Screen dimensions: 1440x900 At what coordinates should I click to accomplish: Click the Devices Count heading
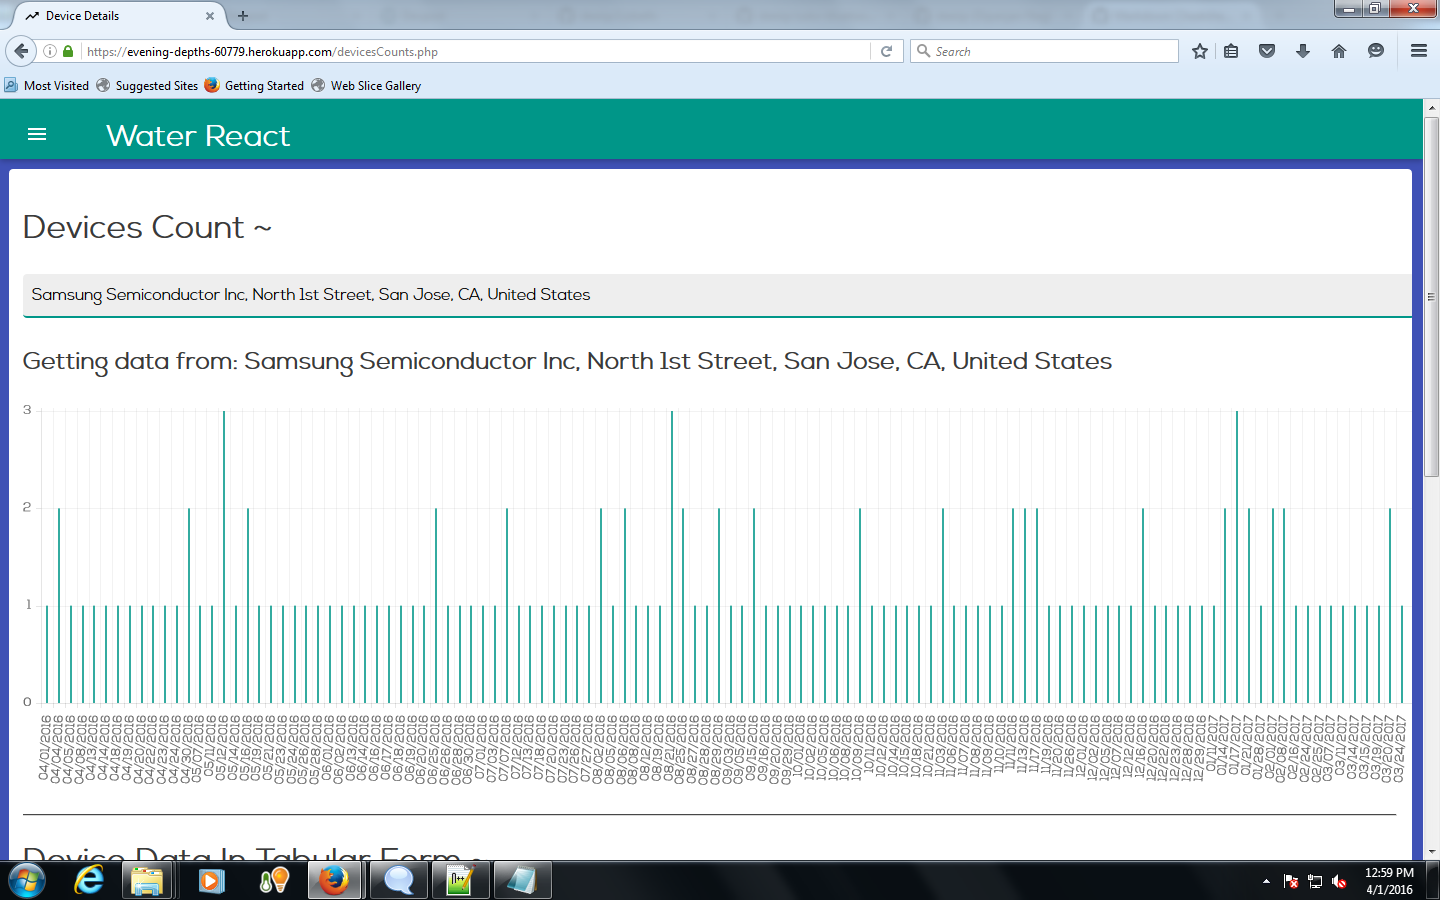point(147,228)
